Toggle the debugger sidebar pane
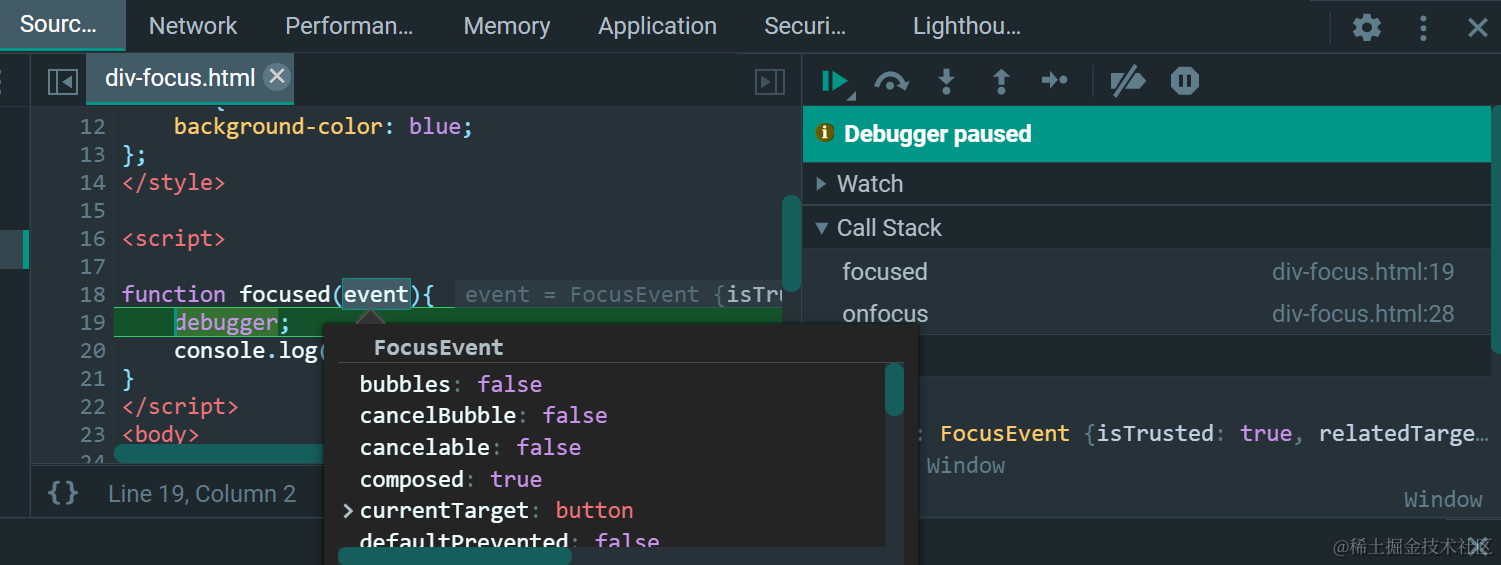Viewport: 1501px width, 565px height. click(769, 81)
